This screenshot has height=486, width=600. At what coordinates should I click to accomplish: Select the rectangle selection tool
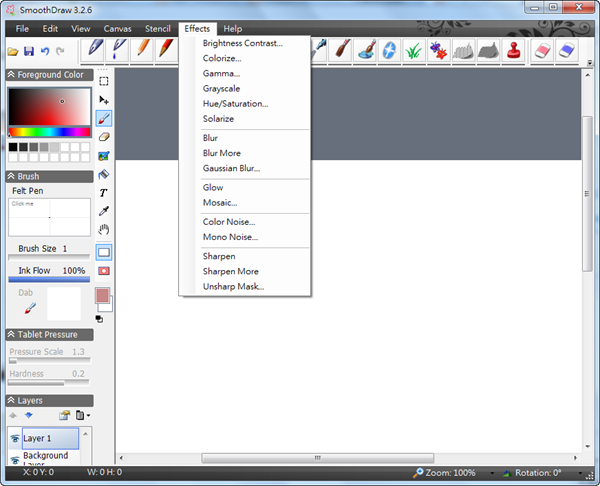tap(104, 81)
